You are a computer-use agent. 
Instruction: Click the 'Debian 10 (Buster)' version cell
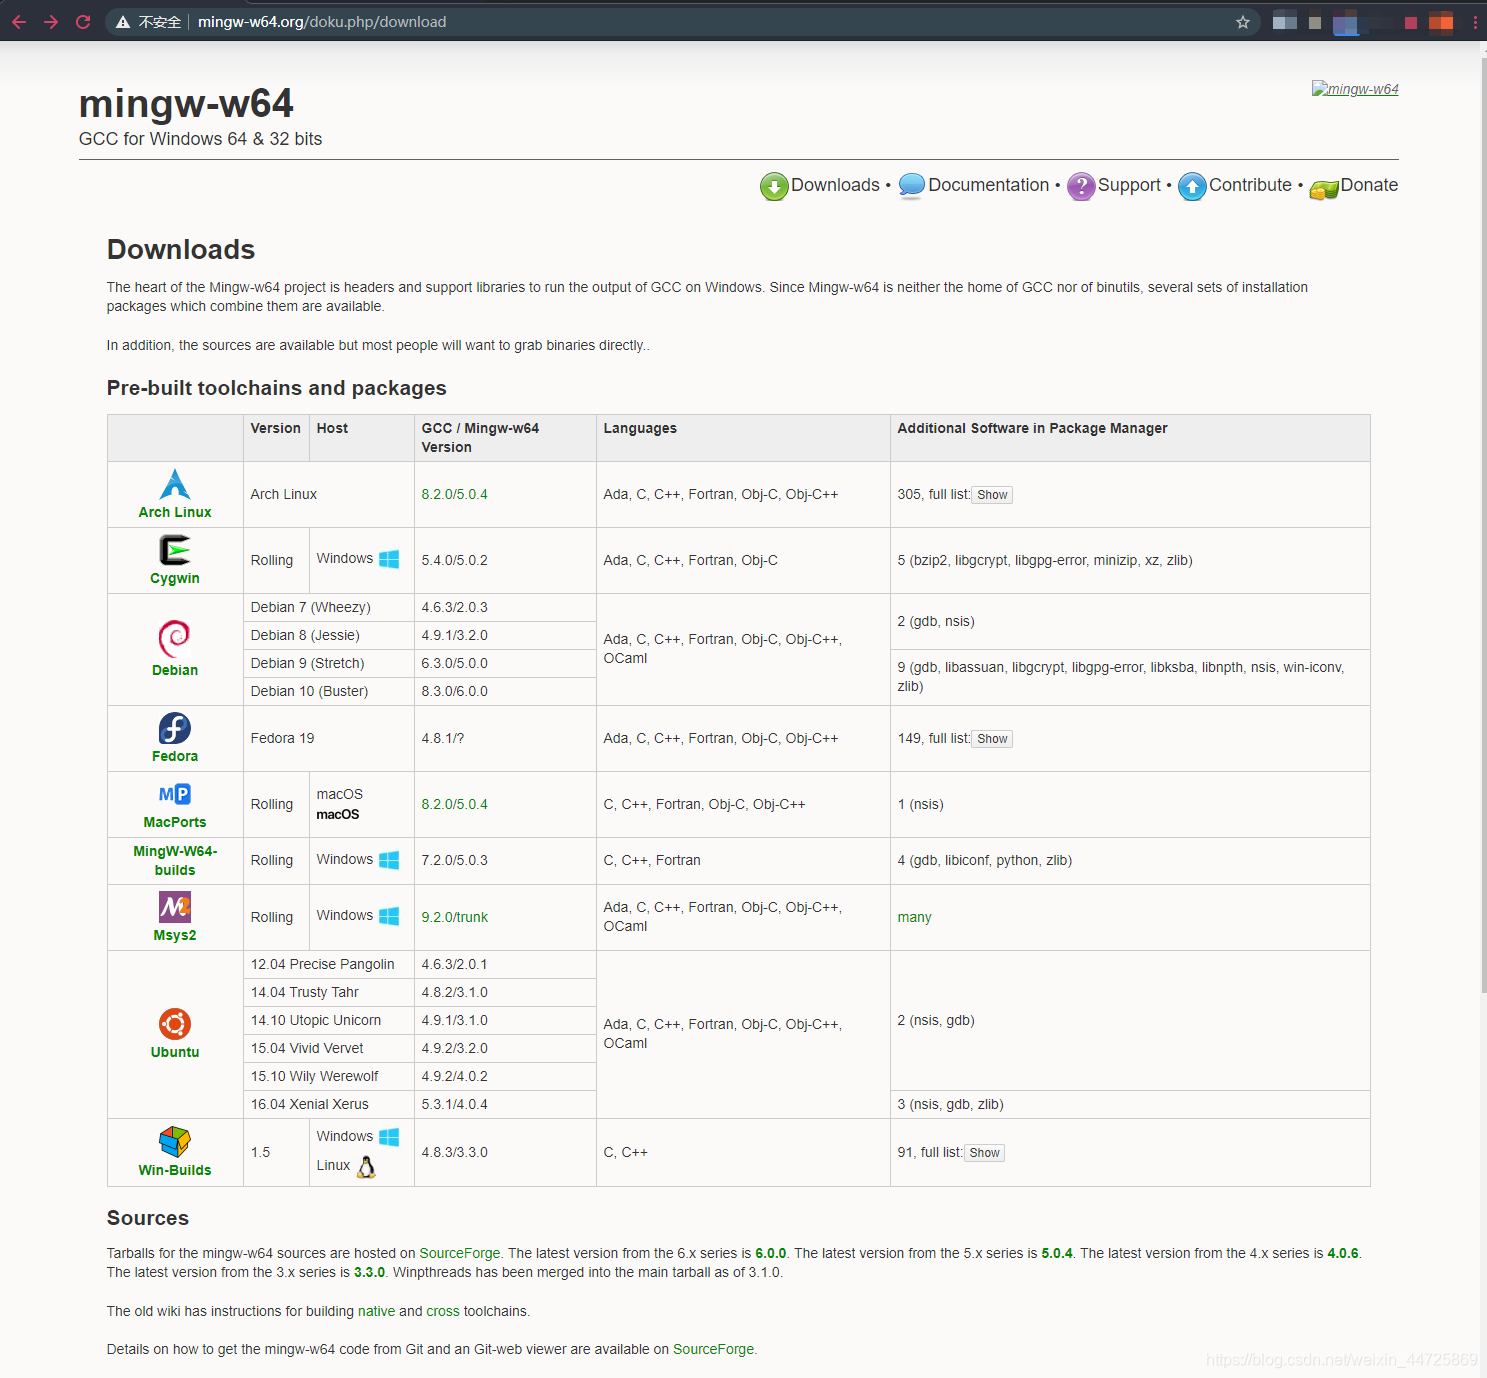(329, 691)
